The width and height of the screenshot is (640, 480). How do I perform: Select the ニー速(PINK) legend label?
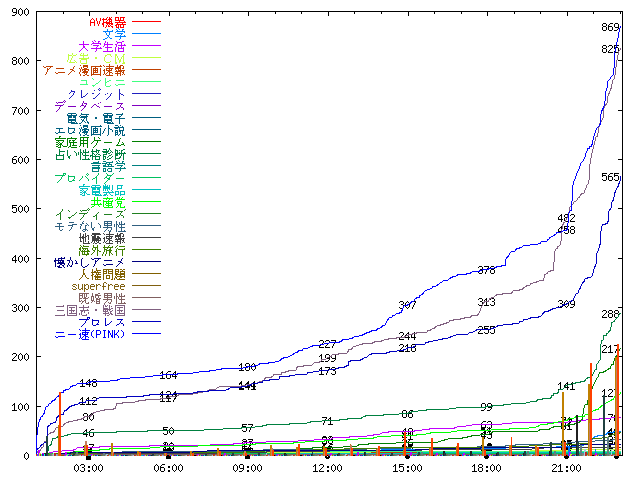pyautogui.click(x=90, y=335)
